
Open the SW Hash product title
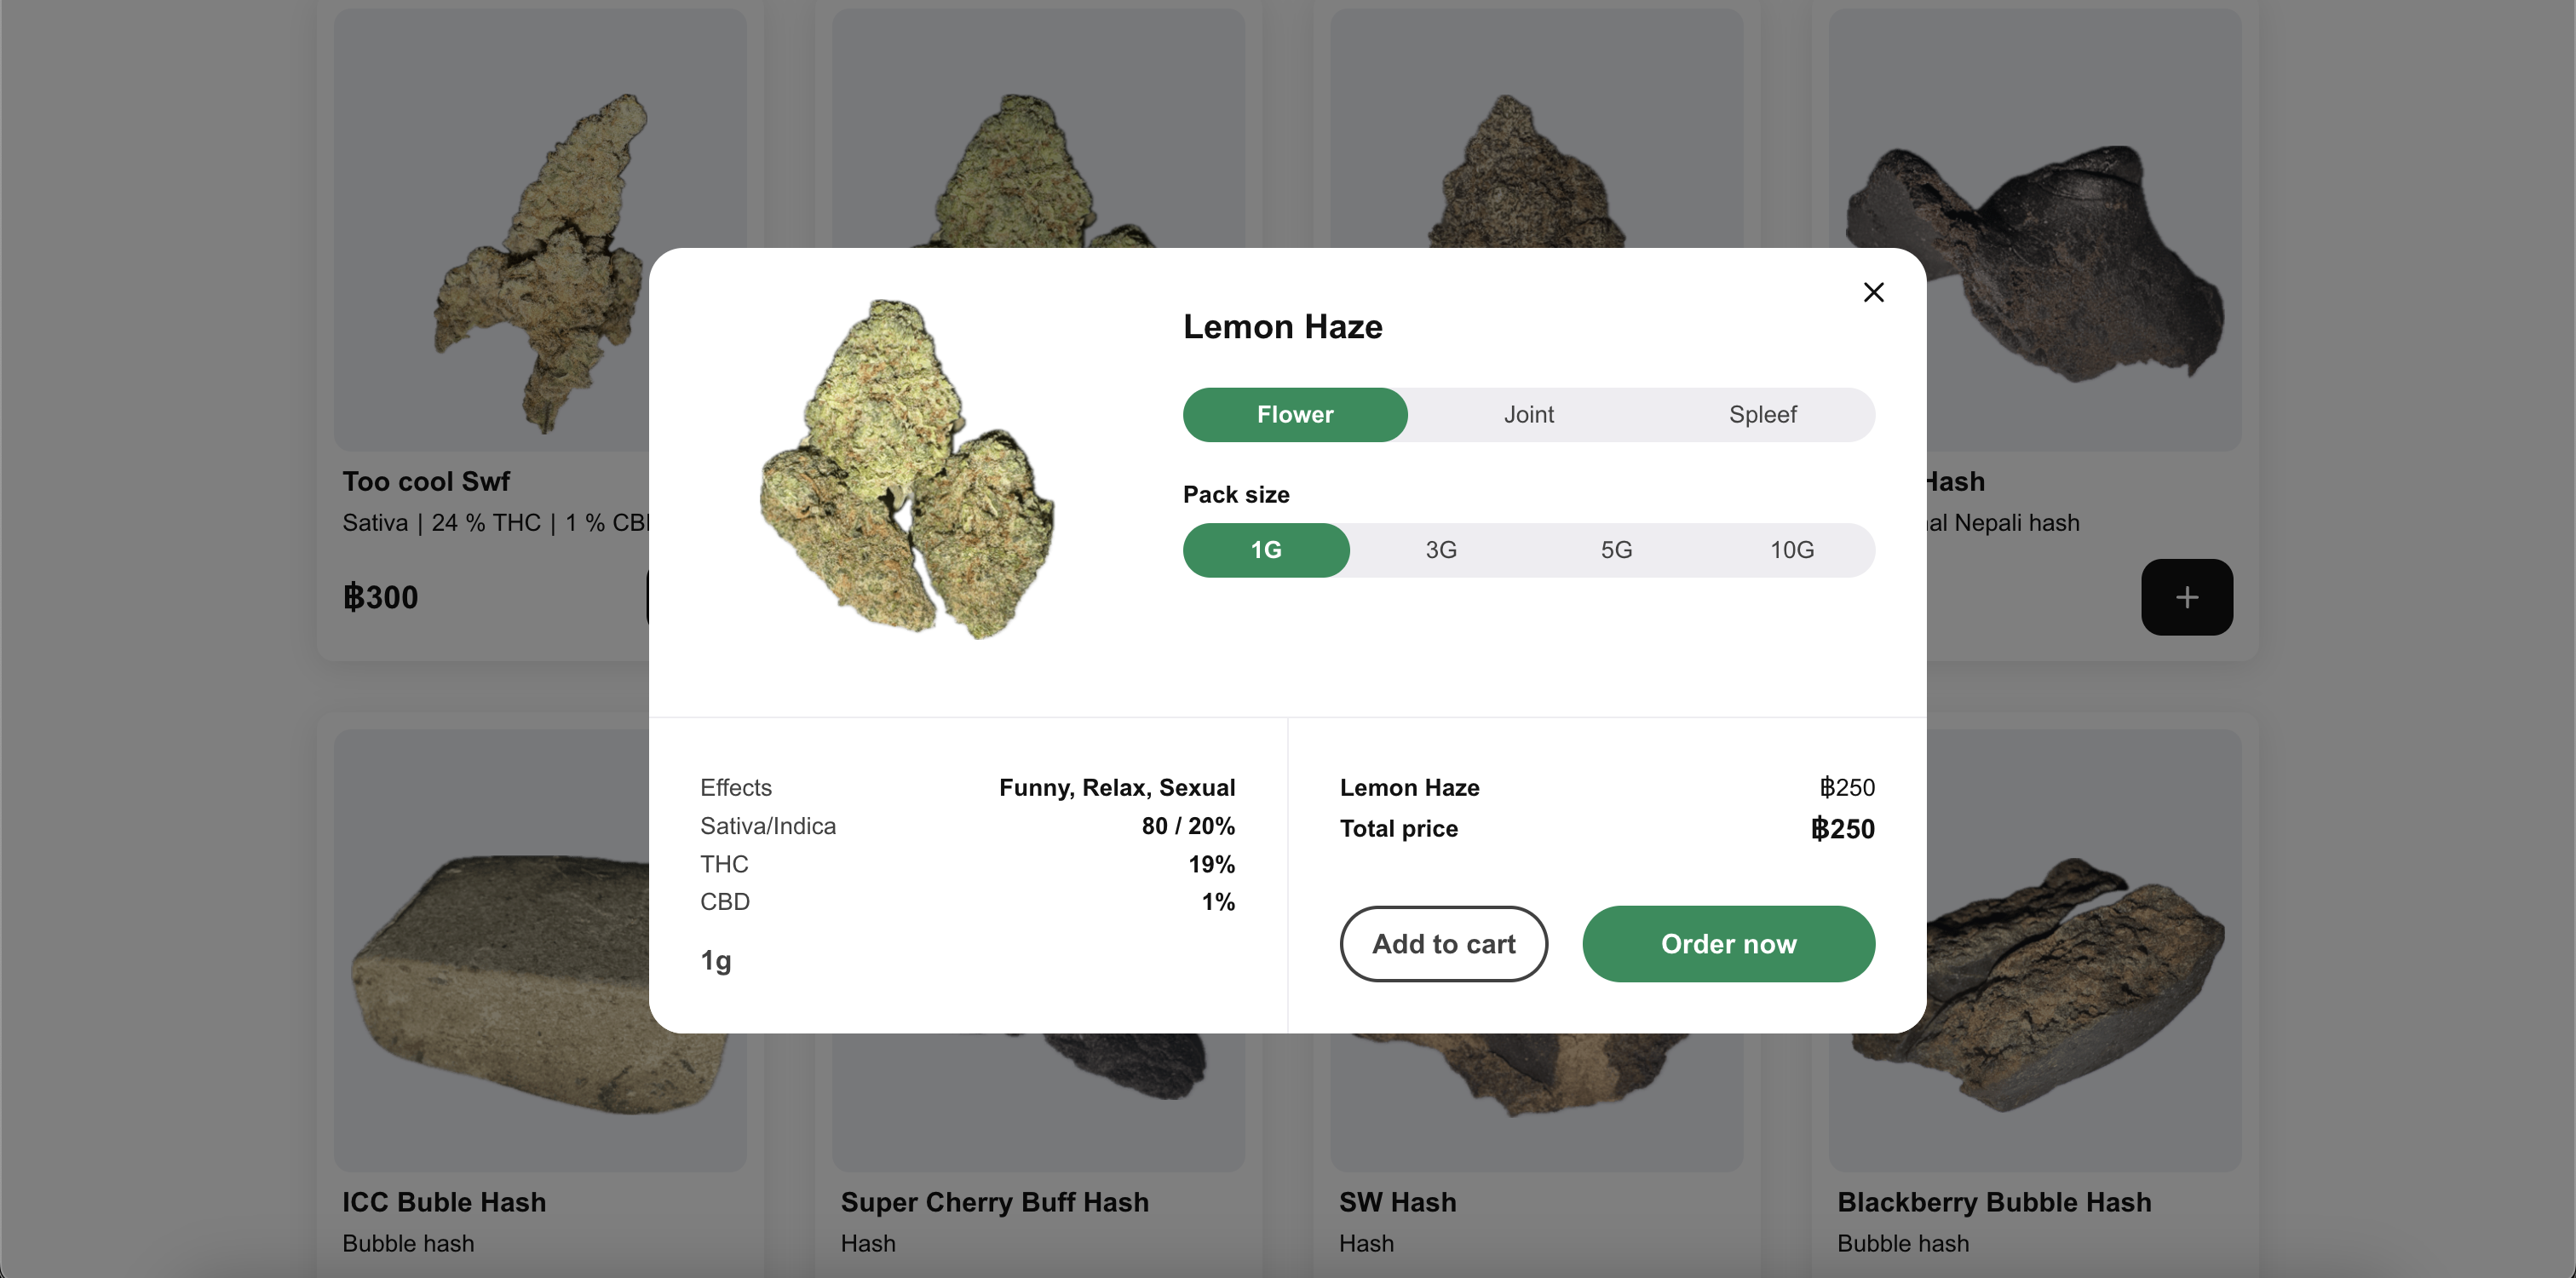coord(1397,1202)
